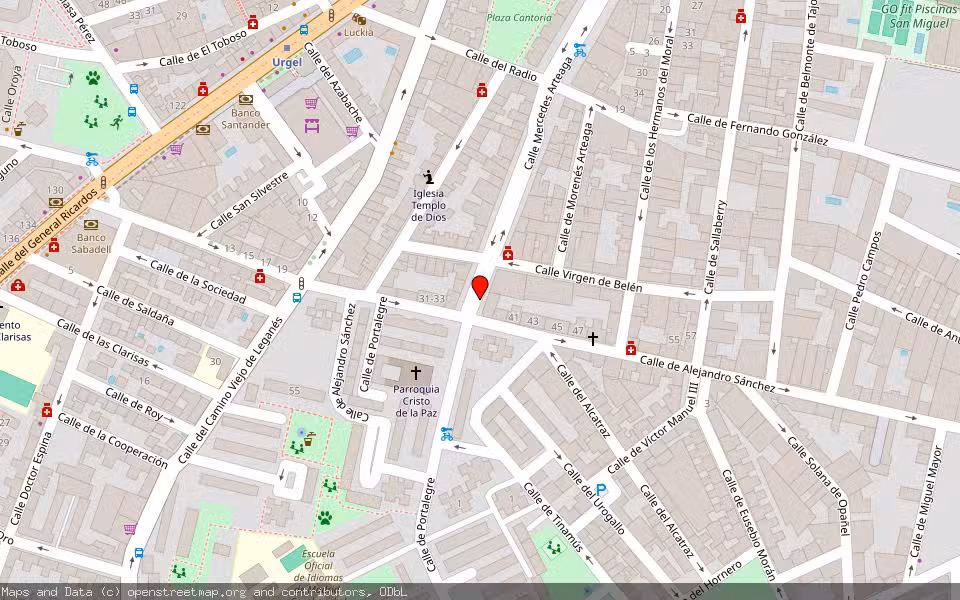This screenshot has width=960, height=600.
Task: Click the pharmacy icon on Calle de El Toboso
Action: [x=253, y=23]
